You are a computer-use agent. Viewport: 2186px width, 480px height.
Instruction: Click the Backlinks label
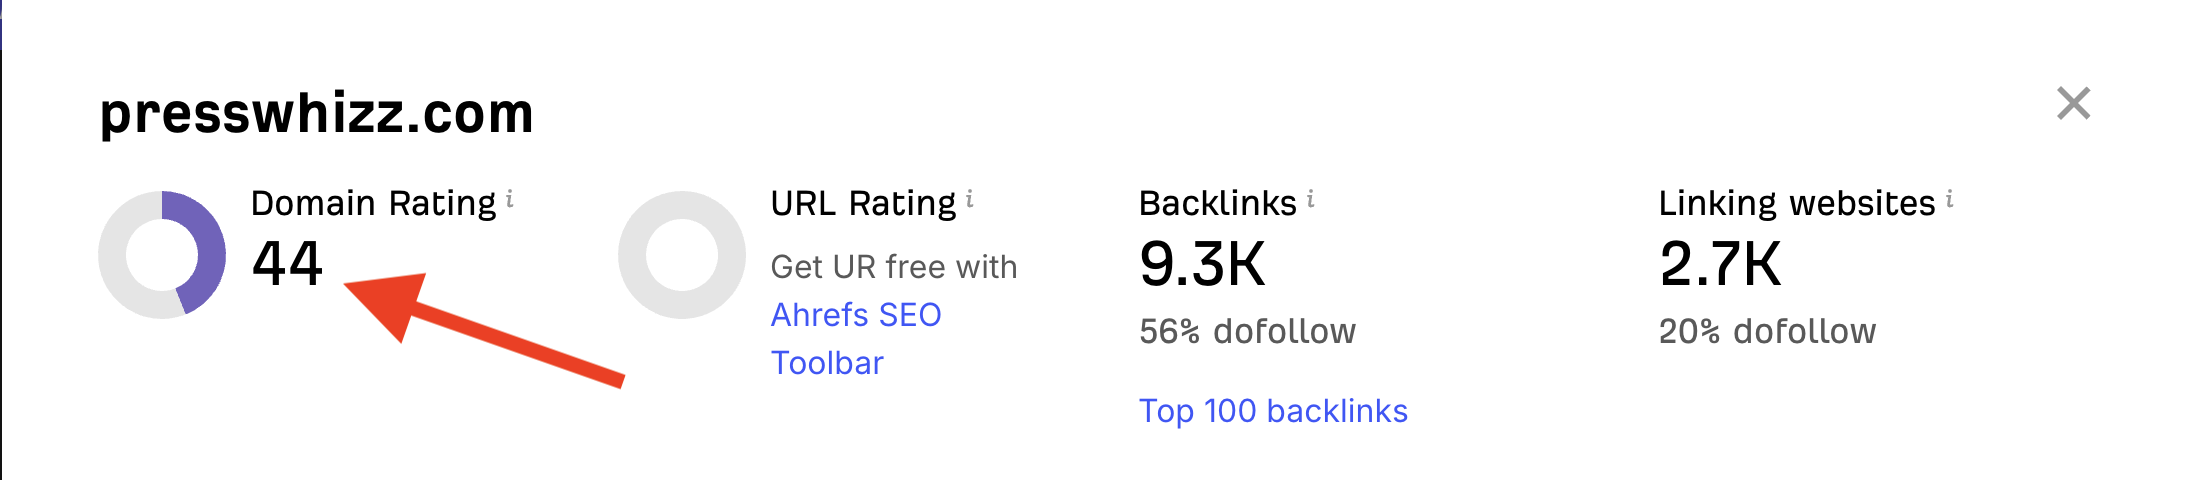[x=1218, y=203]
